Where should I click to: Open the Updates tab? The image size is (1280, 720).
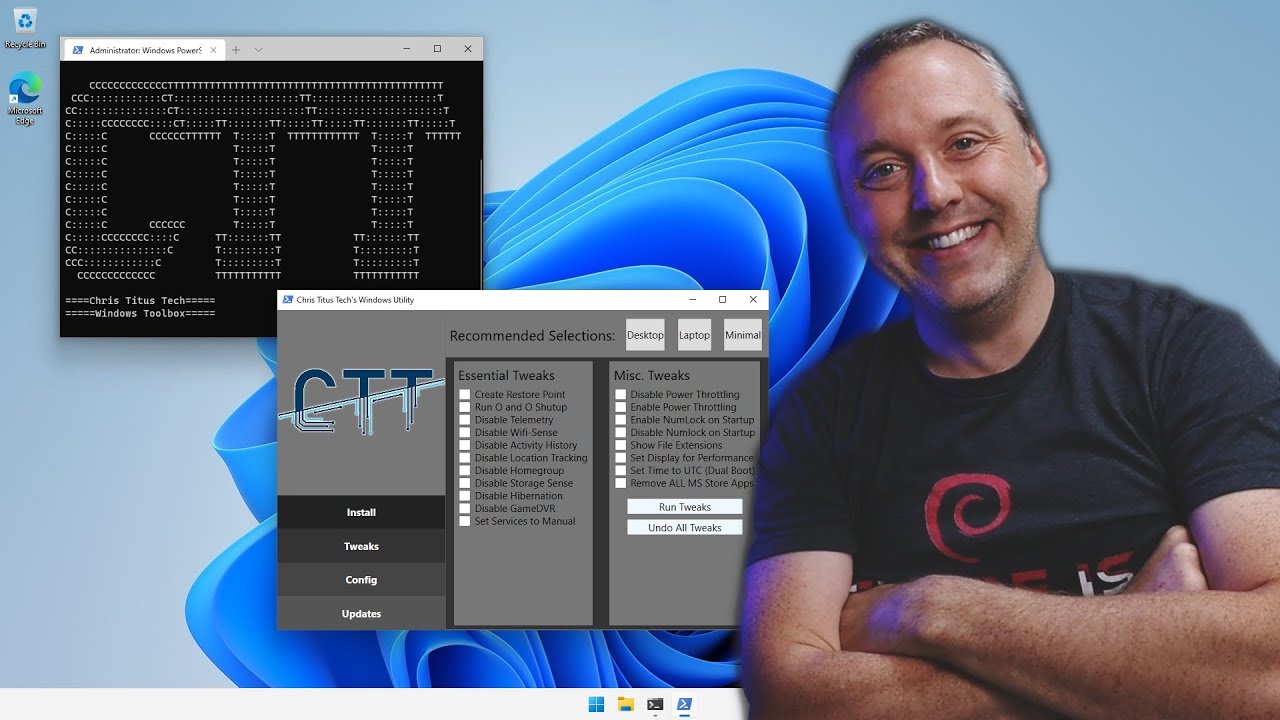(361, 613)
